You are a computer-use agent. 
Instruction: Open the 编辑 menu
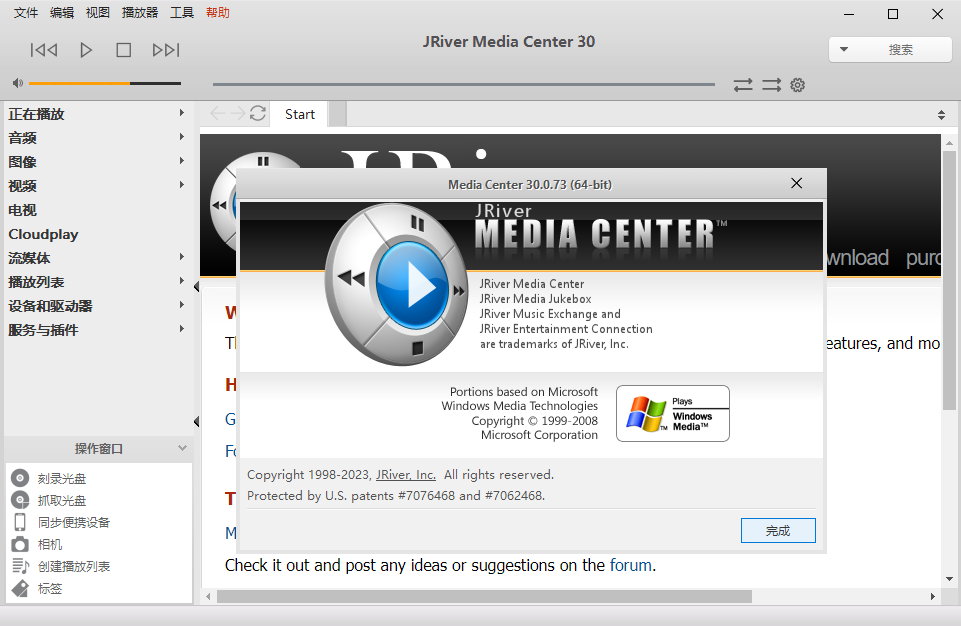pyautogui.click(x=62, y=12)
